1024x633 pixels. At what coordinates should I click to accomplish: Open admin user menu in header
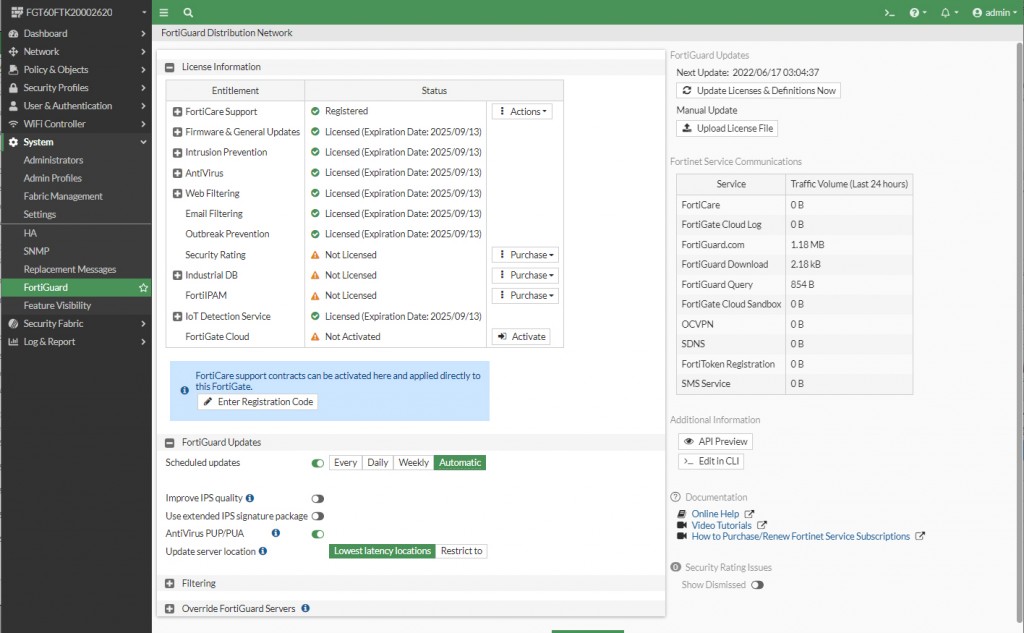click(x=994, y=12)
